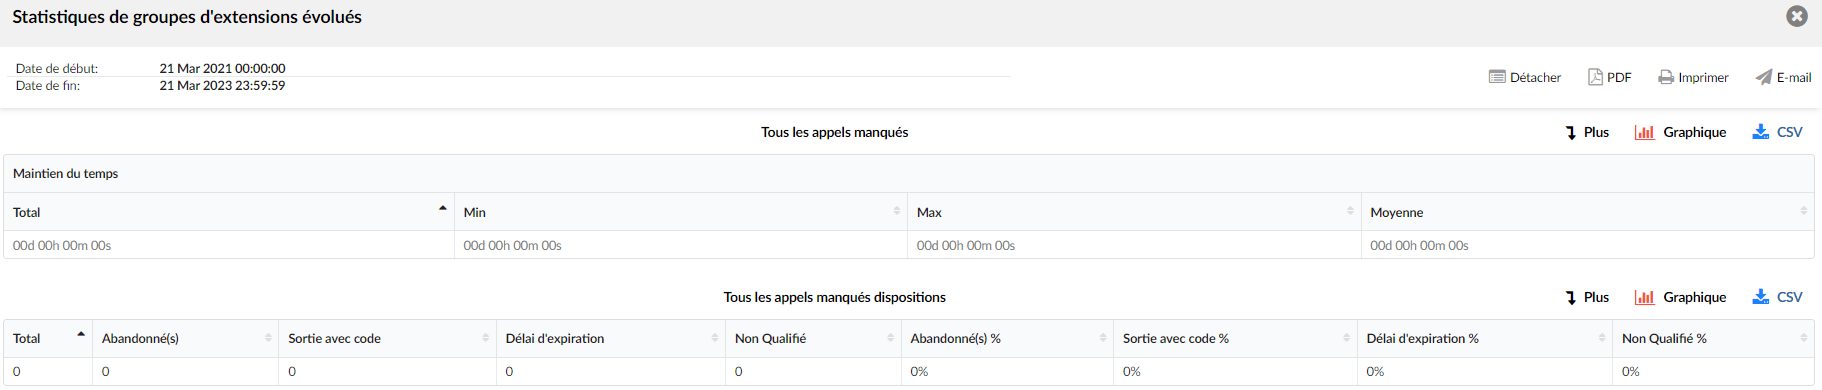Screen dimensions: 1822x390
Task: Sort by Abandonné(s) column header
Action: point(186,338)
